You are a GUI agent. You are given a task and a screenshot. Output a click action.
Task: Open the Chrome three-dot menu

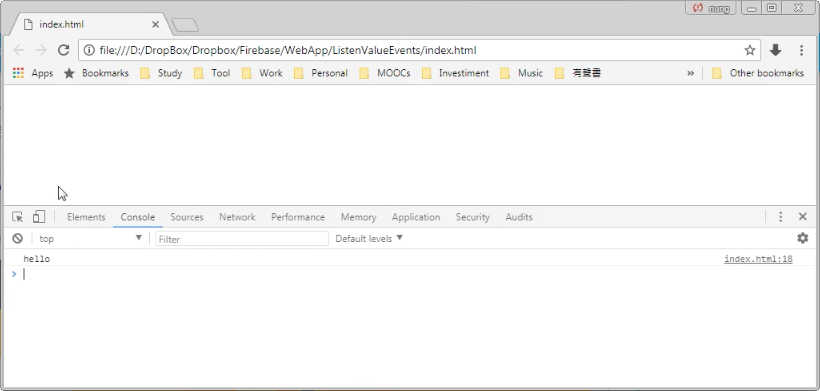point(801,50)
